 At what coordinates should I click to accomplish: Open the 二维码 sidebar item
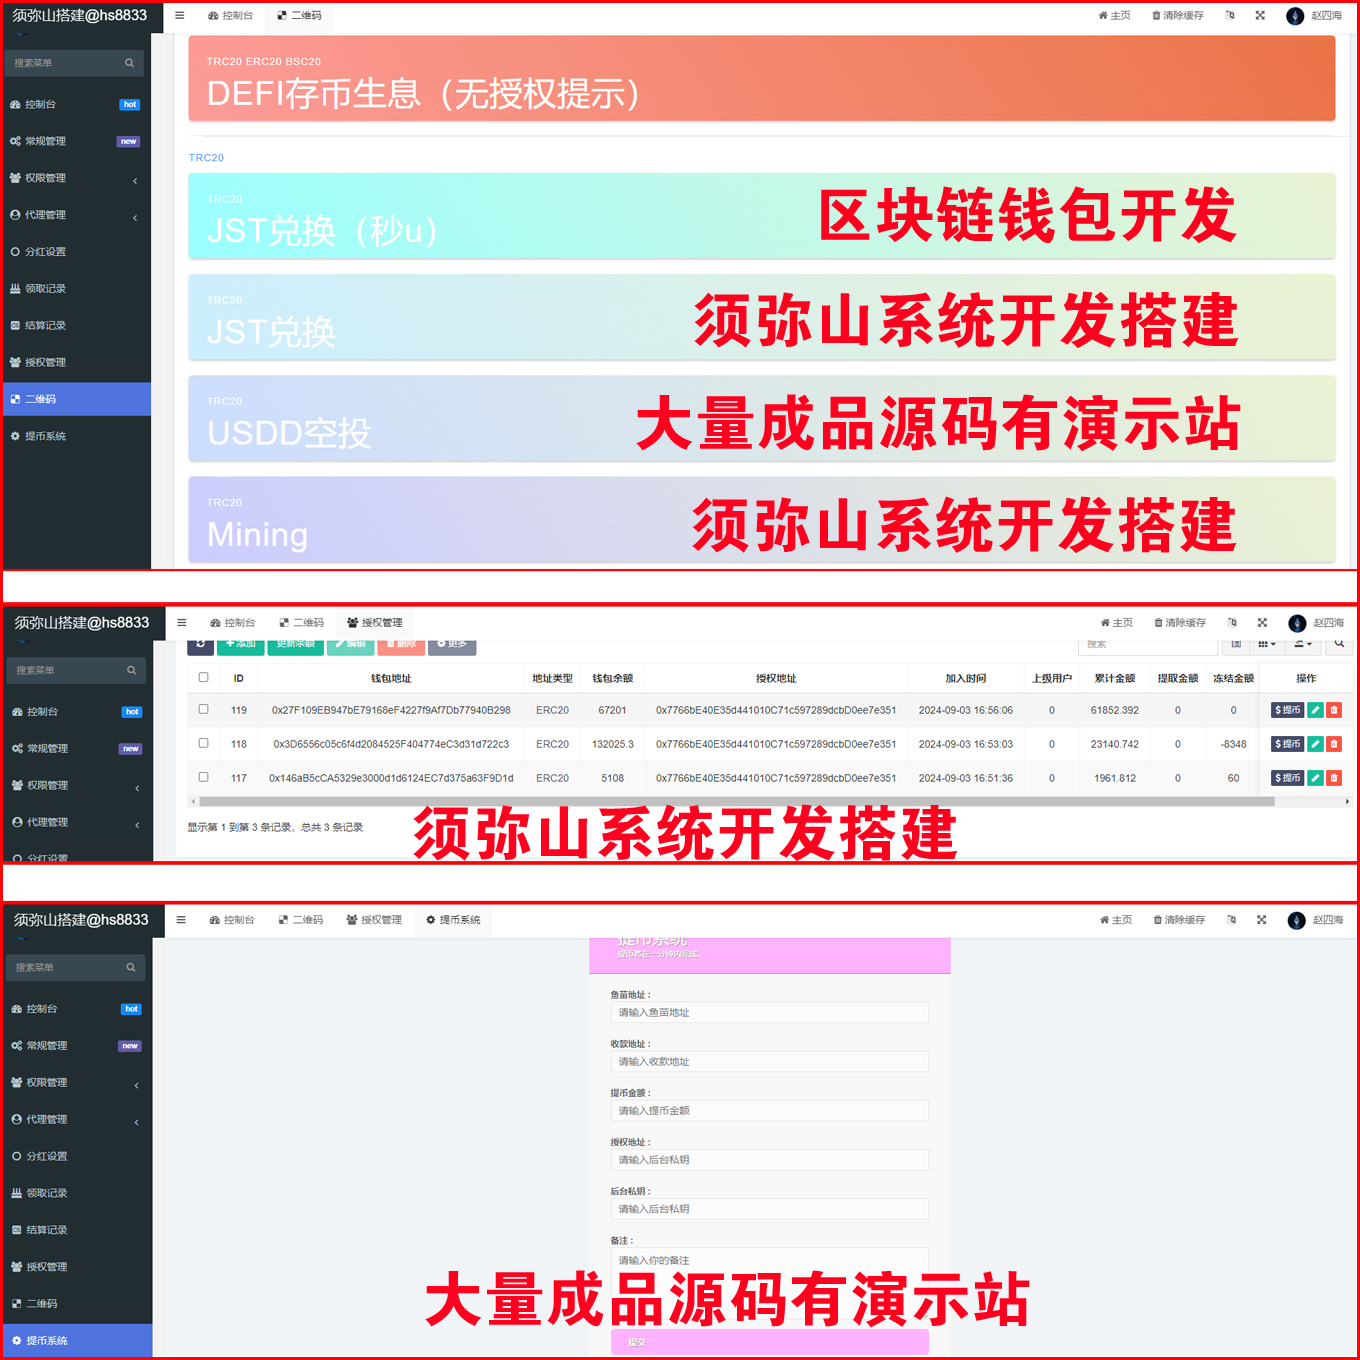coord(40,398)
